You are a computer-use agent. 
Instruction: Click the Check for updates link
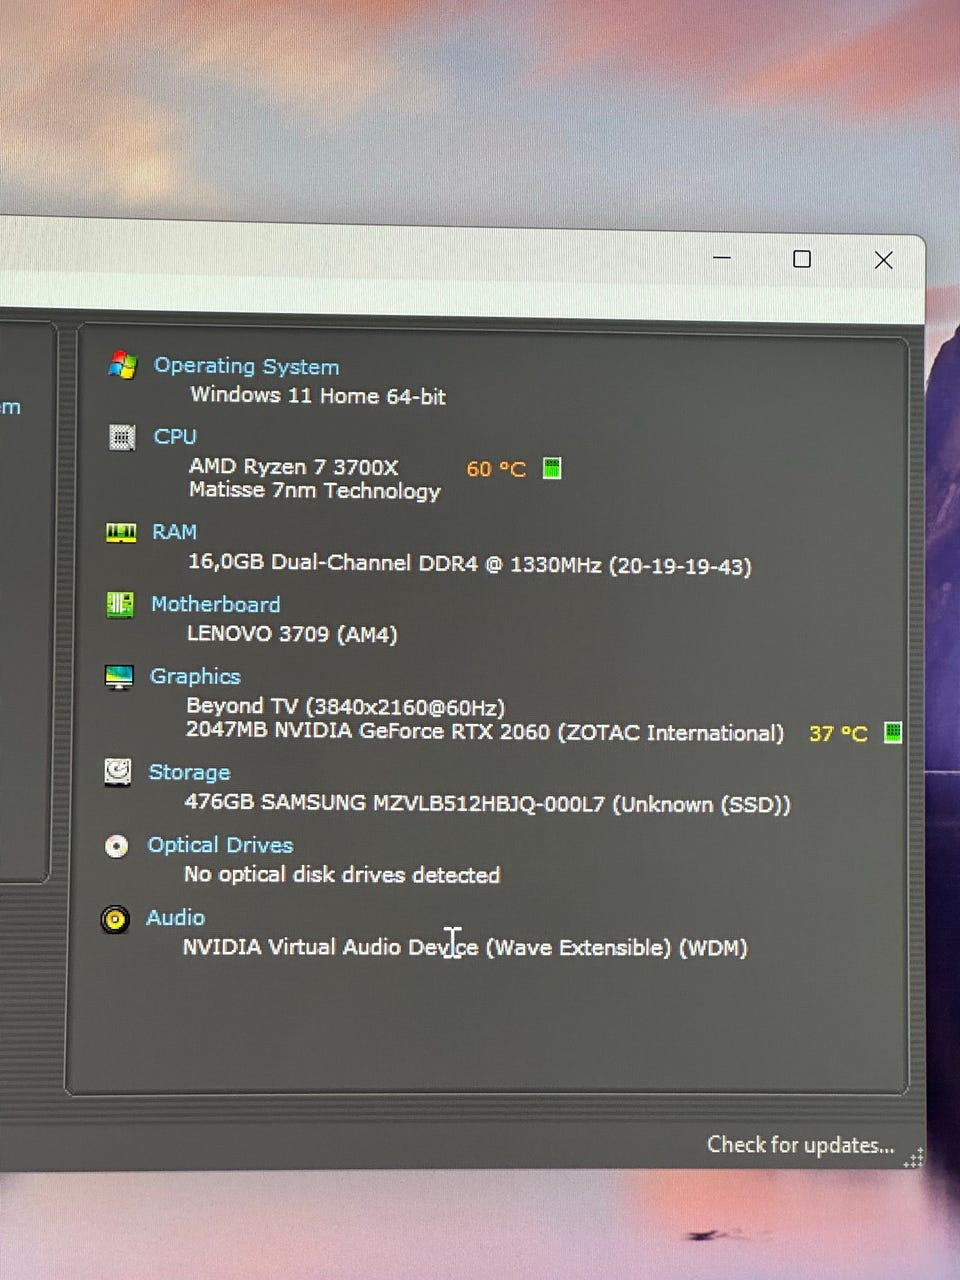(x=800, y=1145)
